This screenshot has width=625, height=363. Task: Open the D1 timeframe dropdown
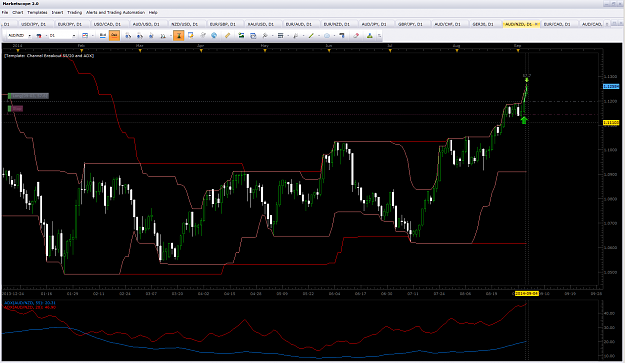(62, 35)
